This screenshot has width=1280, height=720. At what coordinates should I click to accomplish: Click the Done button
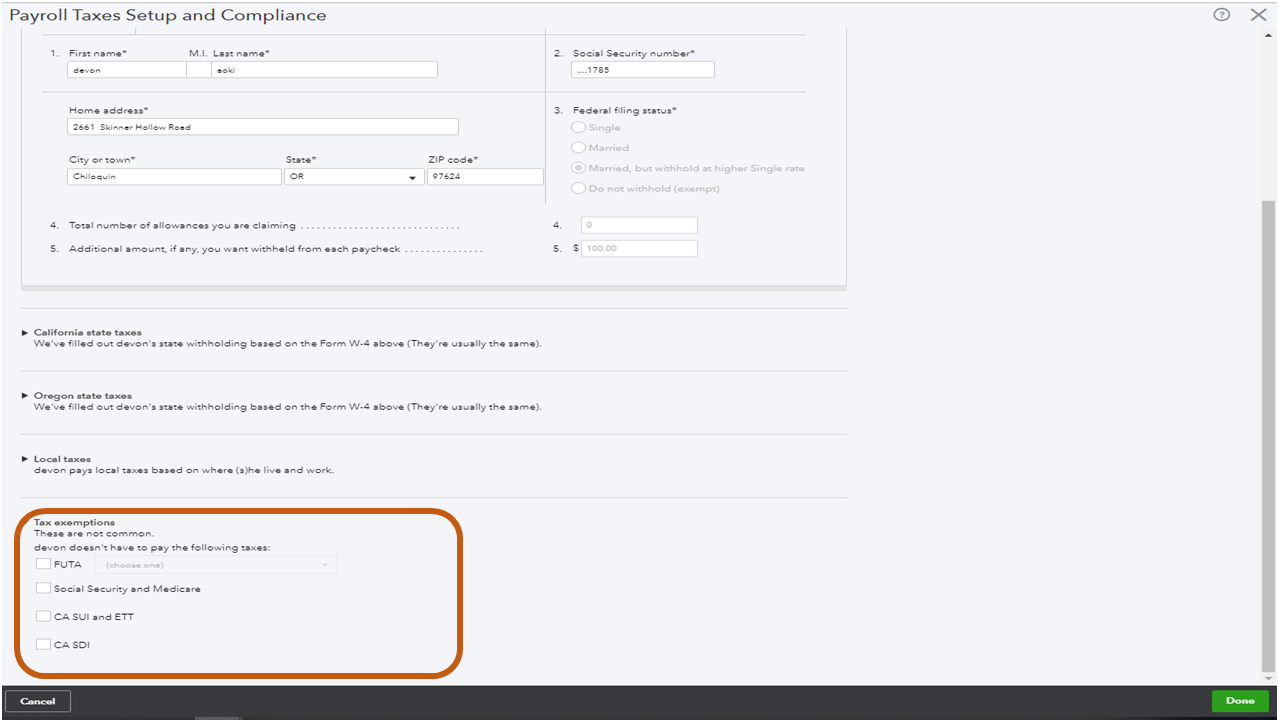(x=1239, y=701)
